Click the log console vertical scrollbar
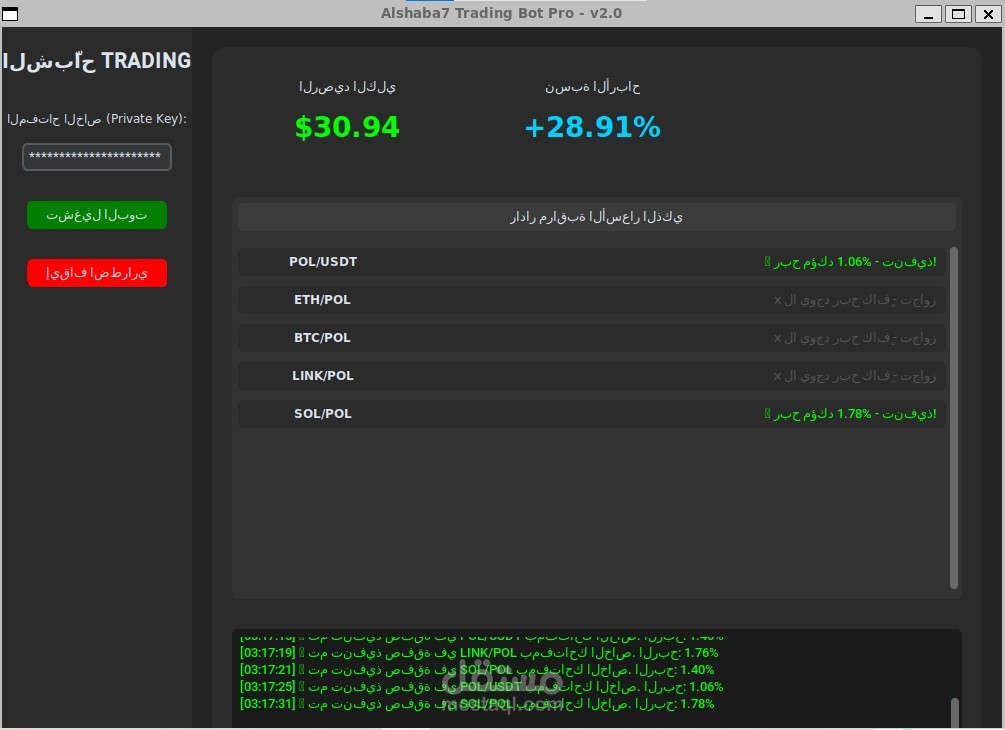Screen dimensions: 1005x730 point(954,712)
